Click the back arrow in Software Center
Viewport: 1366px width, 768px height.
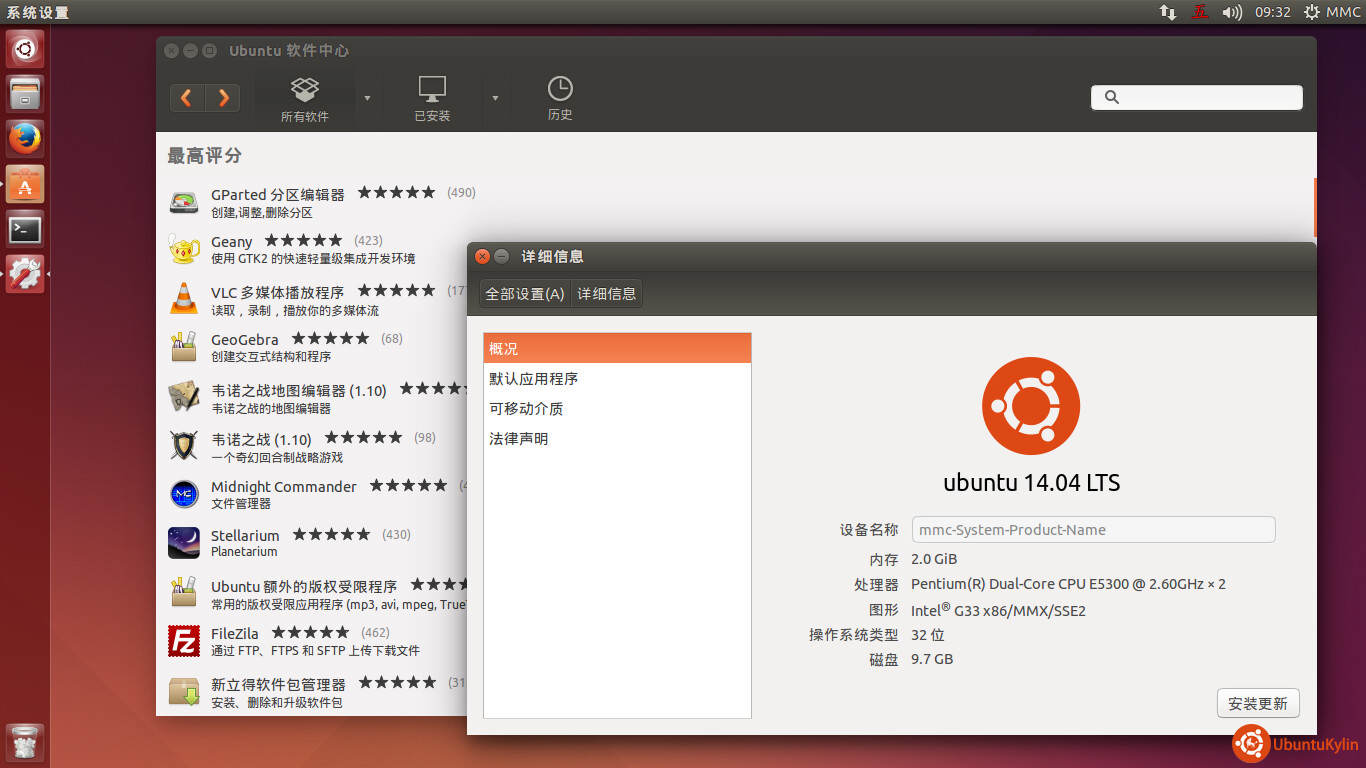pos(187,98)
